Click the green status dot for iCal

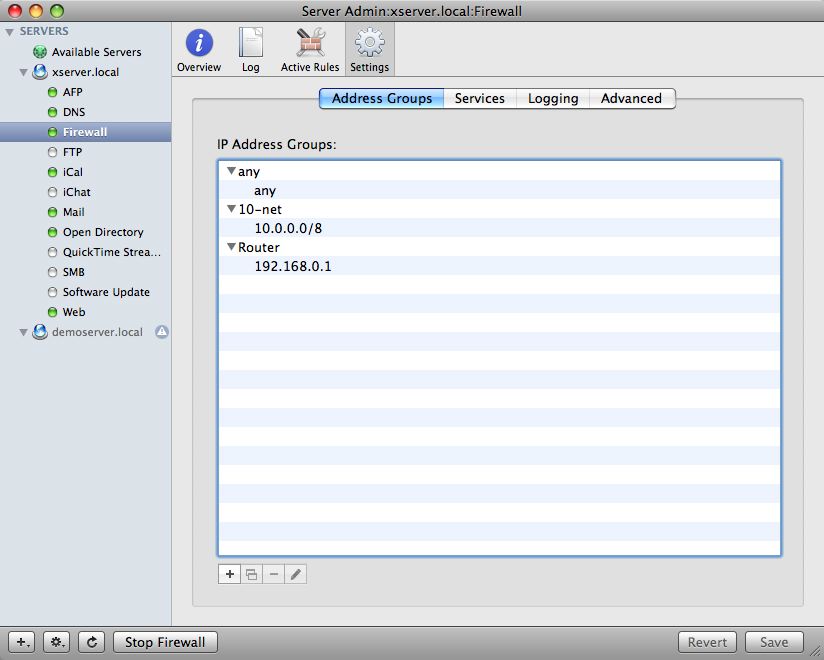pos(52,172)
